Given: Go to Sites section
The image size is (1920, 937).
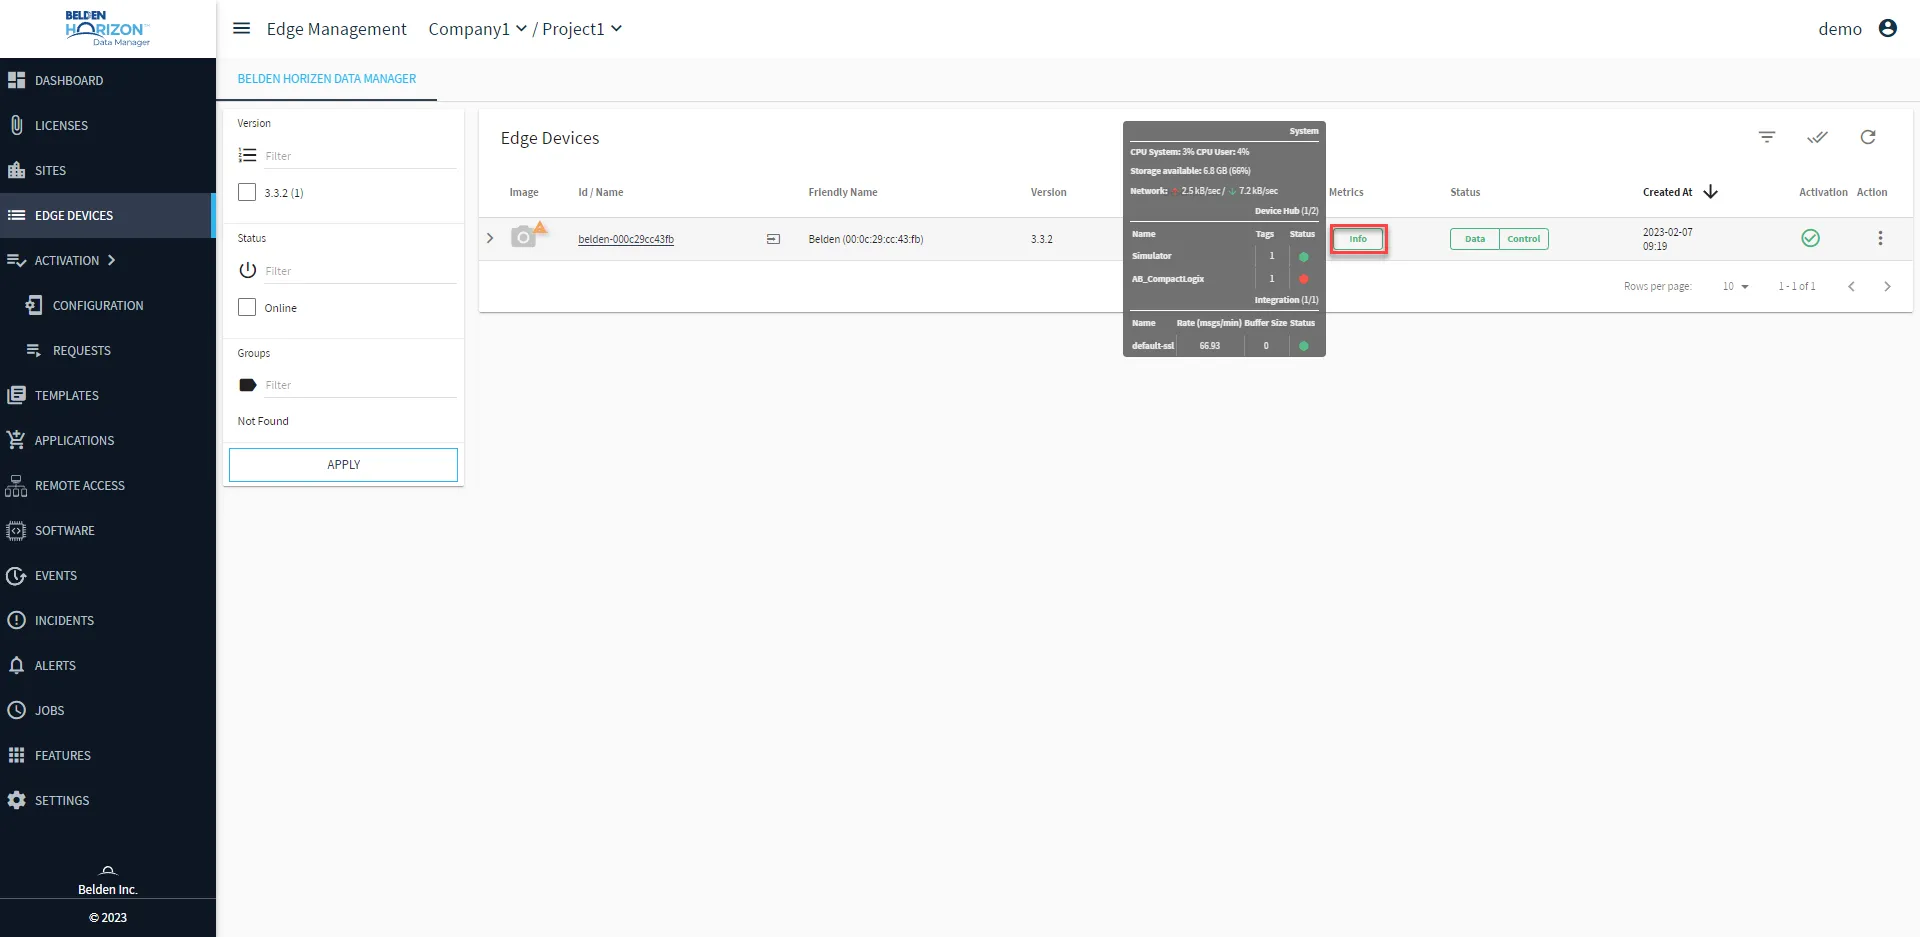Looking at the screenshot, I should coord(107,170).
